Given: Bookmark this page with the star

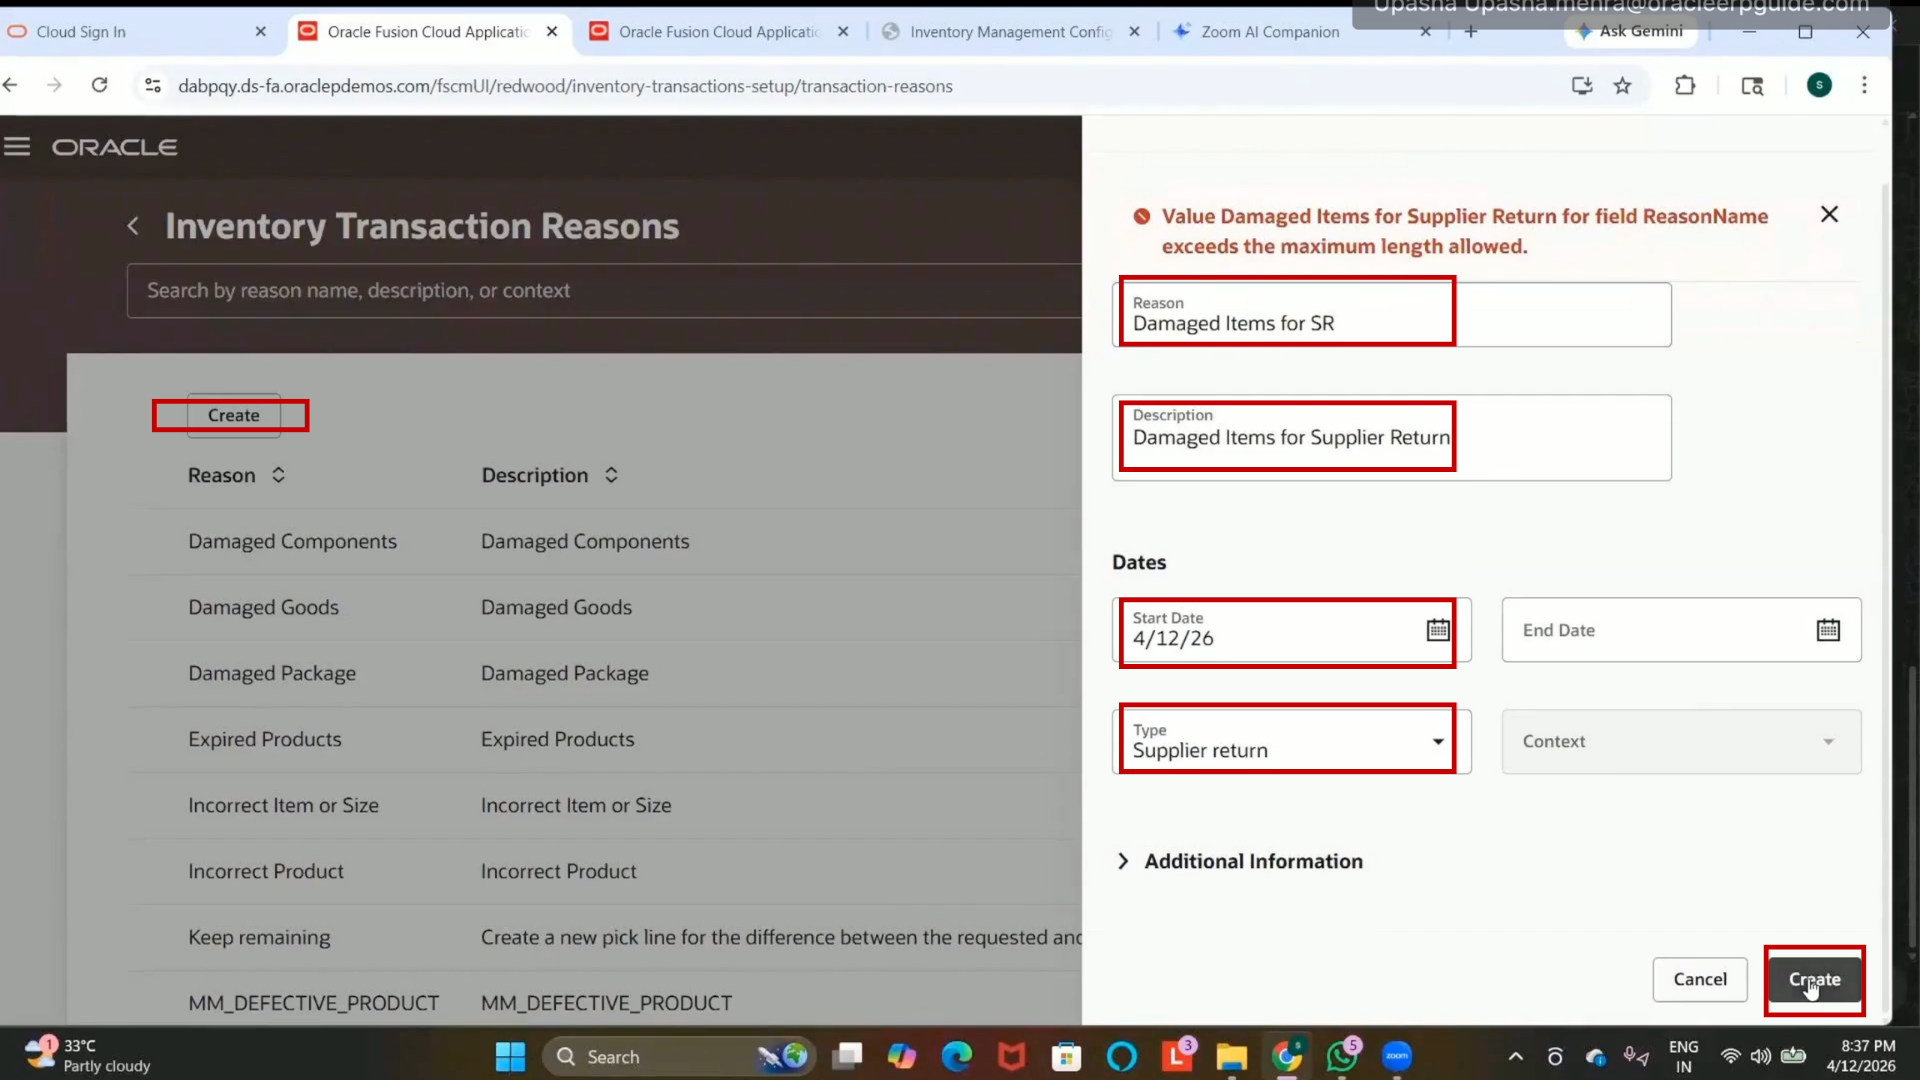Looking at the screenshot, I should [1622, 86].
